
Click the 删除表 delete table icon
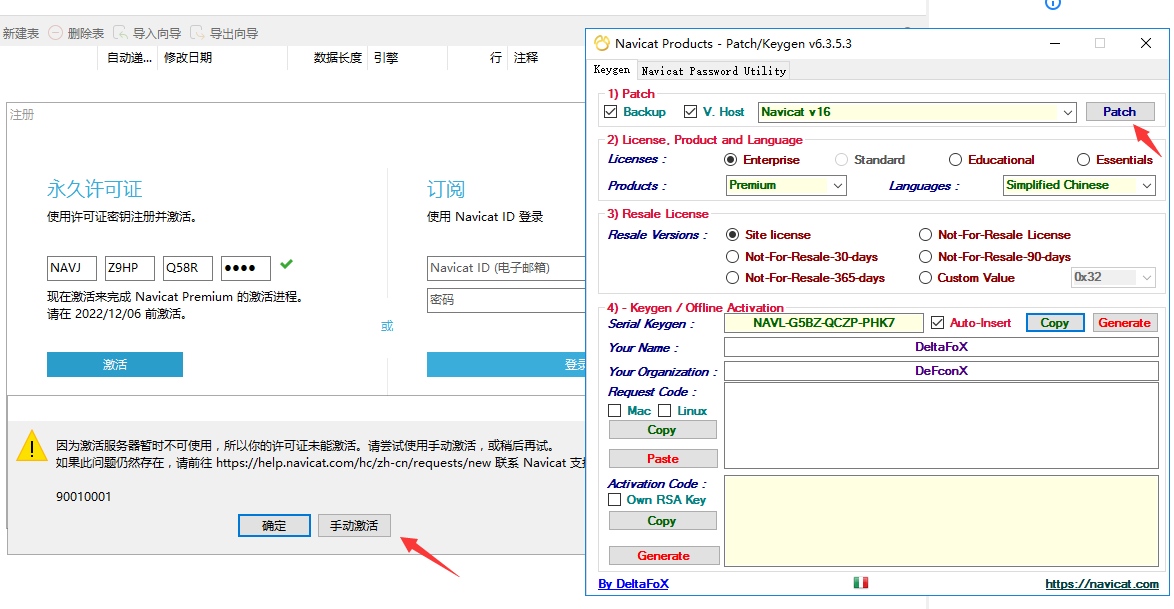pos(55,33)
